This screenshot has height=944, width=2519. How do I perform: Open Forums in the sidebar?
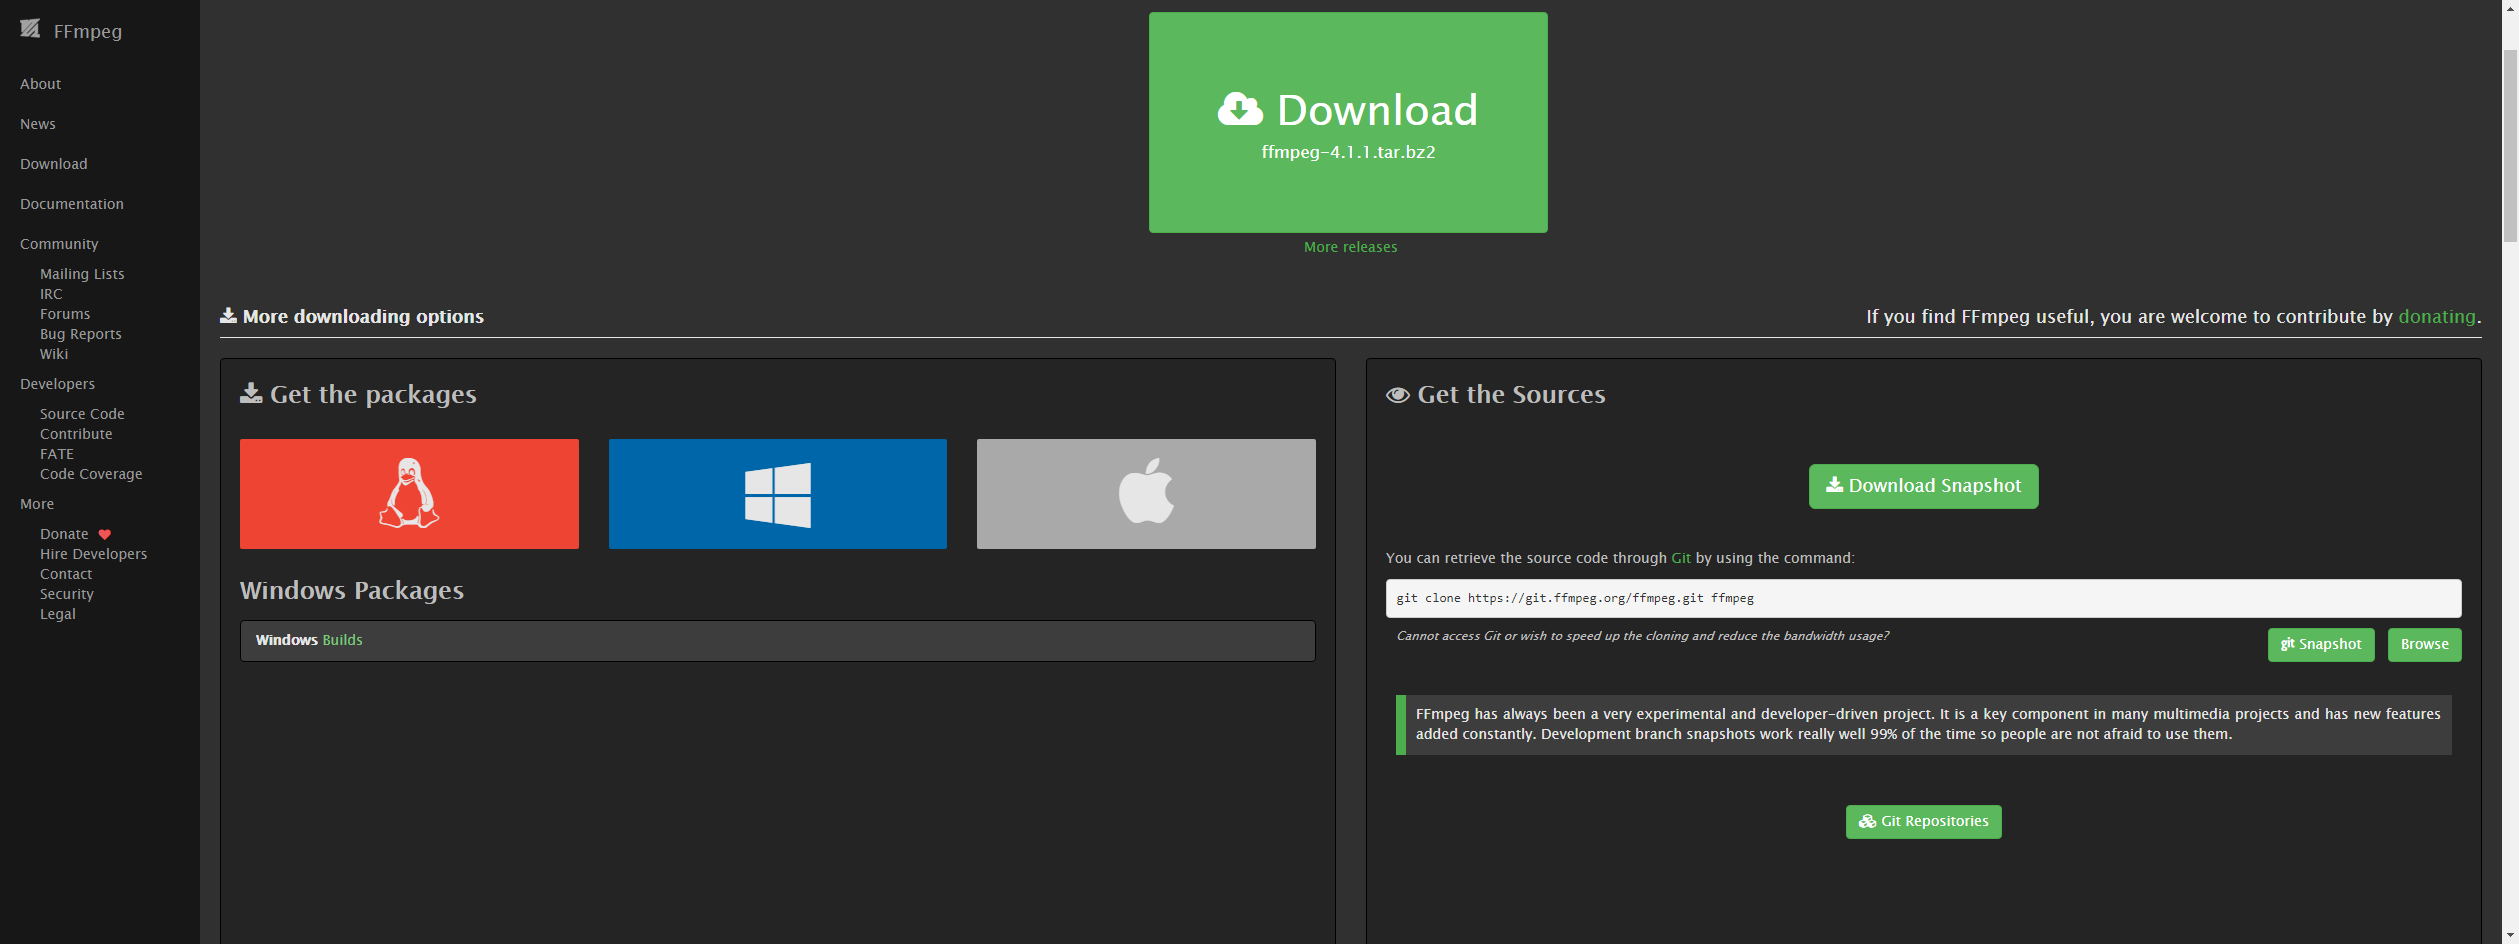[65, 314]
